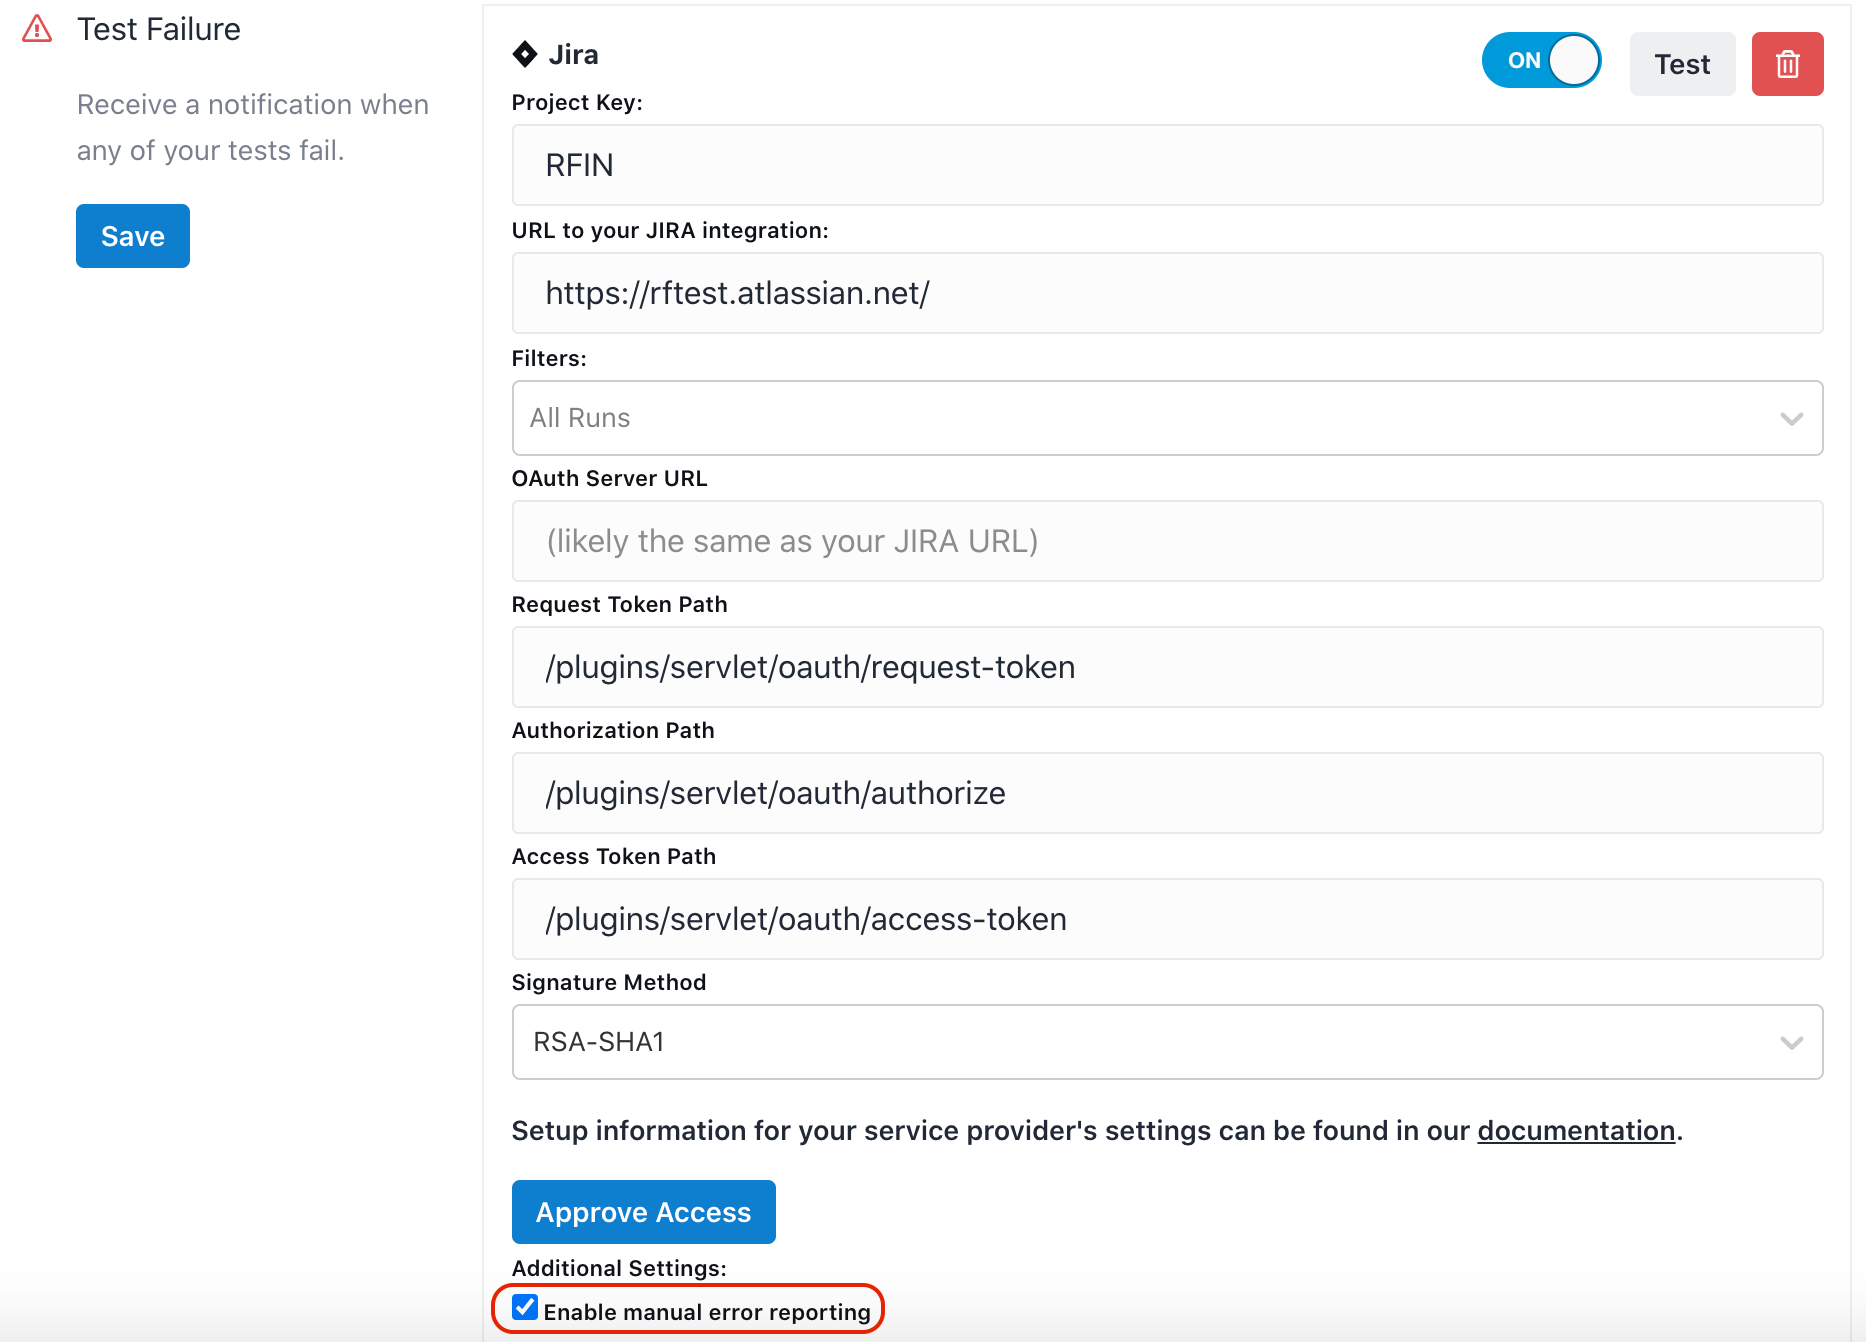Viewport: 1866px width, 1342px height.
Task: Click the Test button
Action: click(1682, 64)
